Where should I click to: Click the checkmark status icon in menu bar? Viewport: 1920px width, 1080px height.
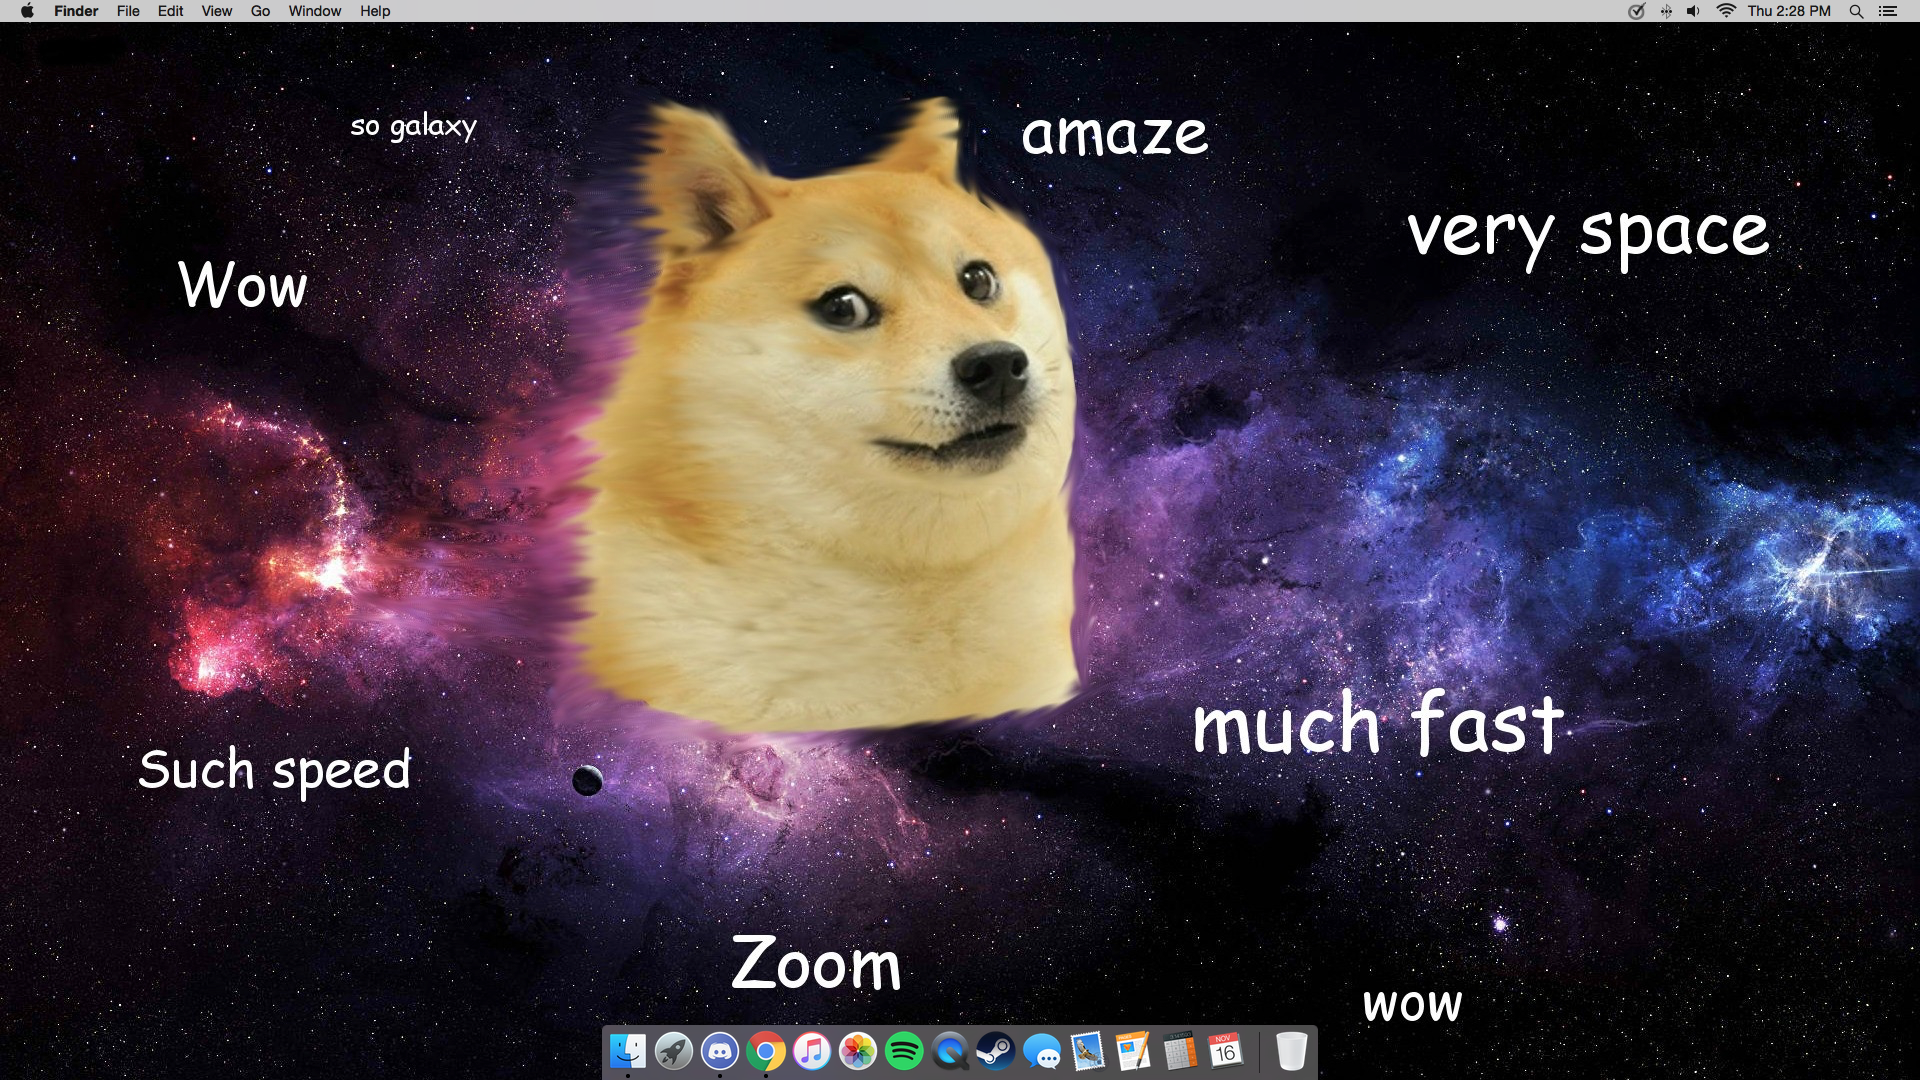(x=1636, y=11)
